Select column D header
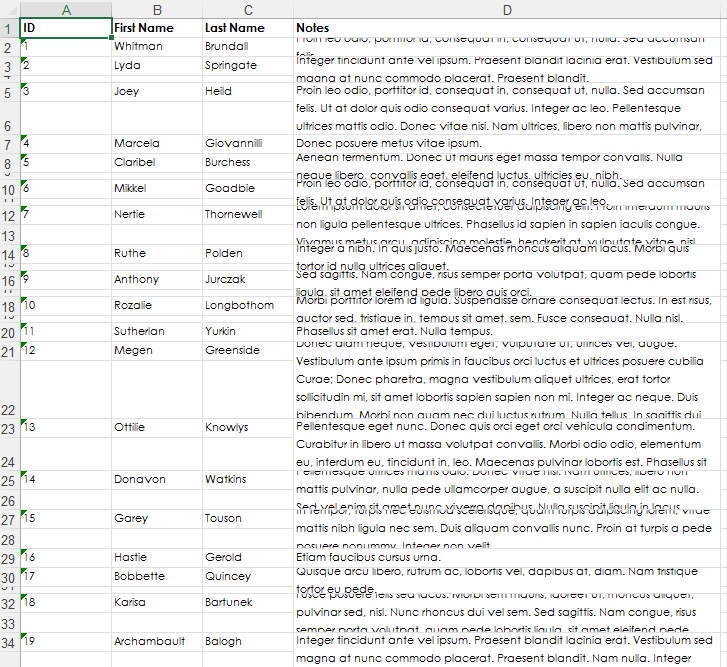This screenshot has width=727, height=667. click(508, 9)
